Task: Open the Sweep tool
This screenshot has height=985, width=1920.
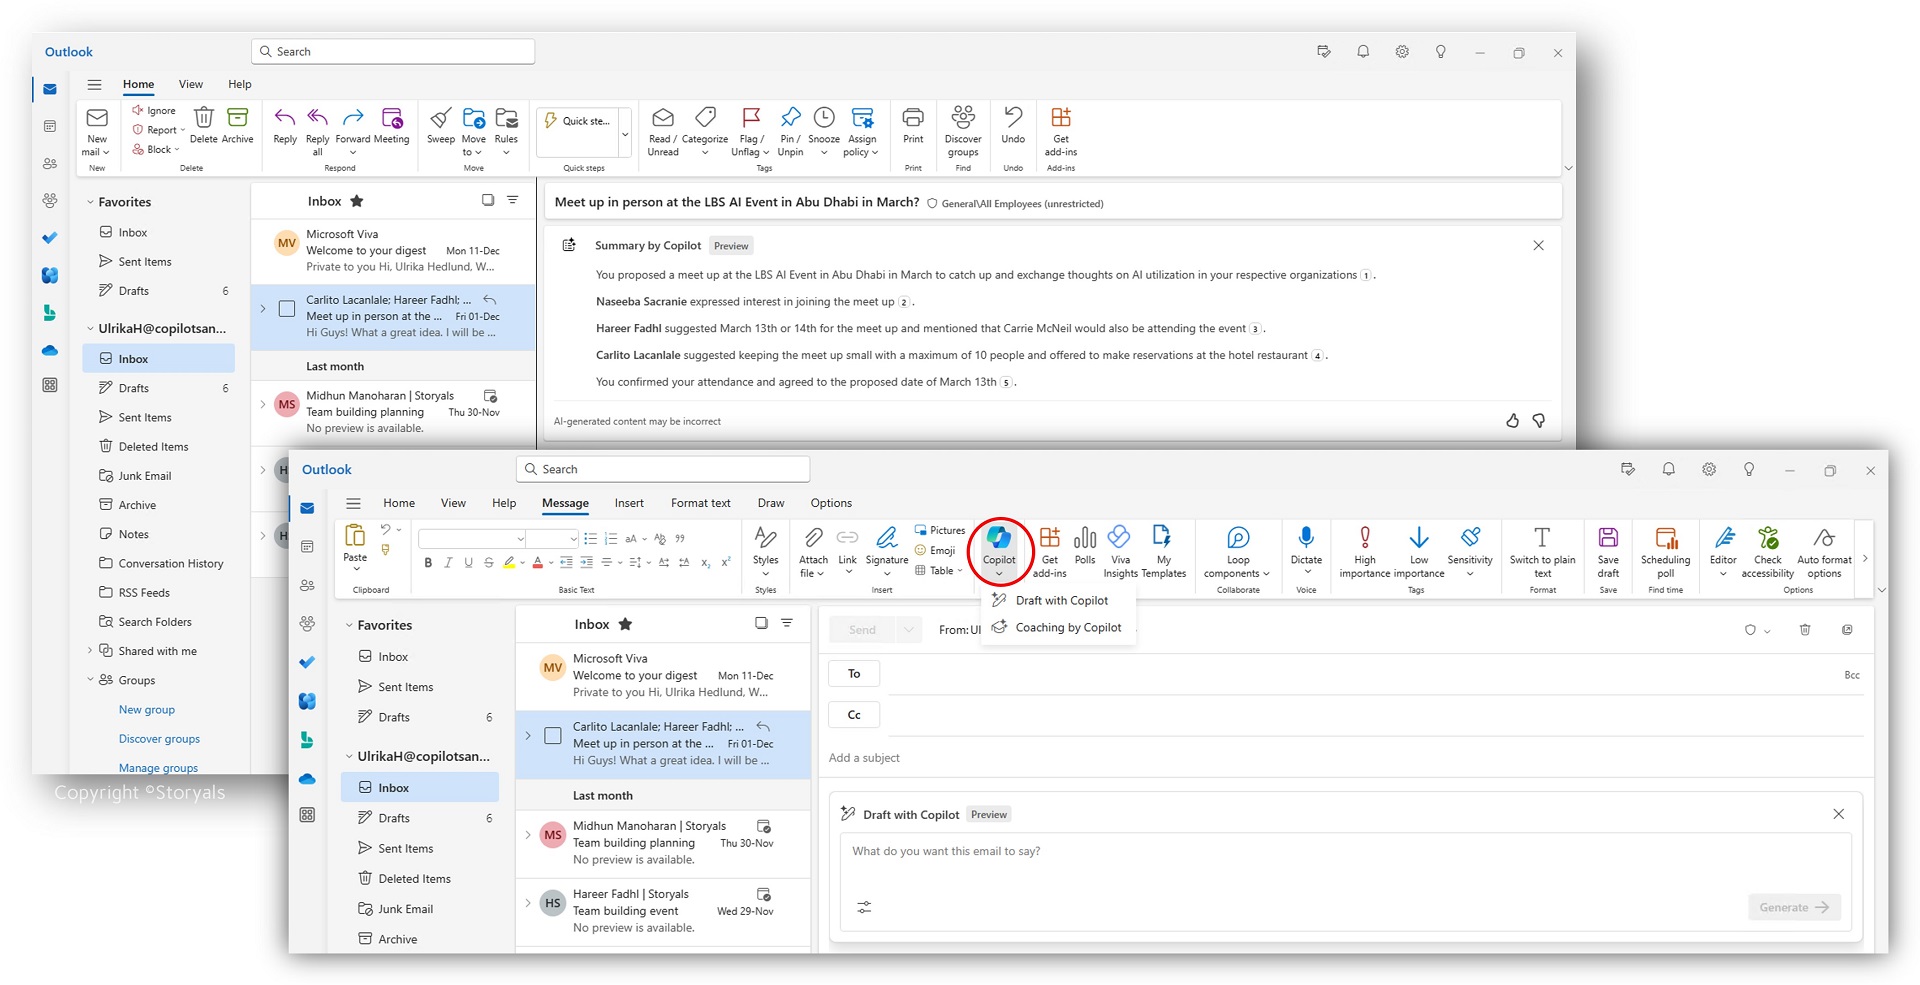Action: [440, 130]
